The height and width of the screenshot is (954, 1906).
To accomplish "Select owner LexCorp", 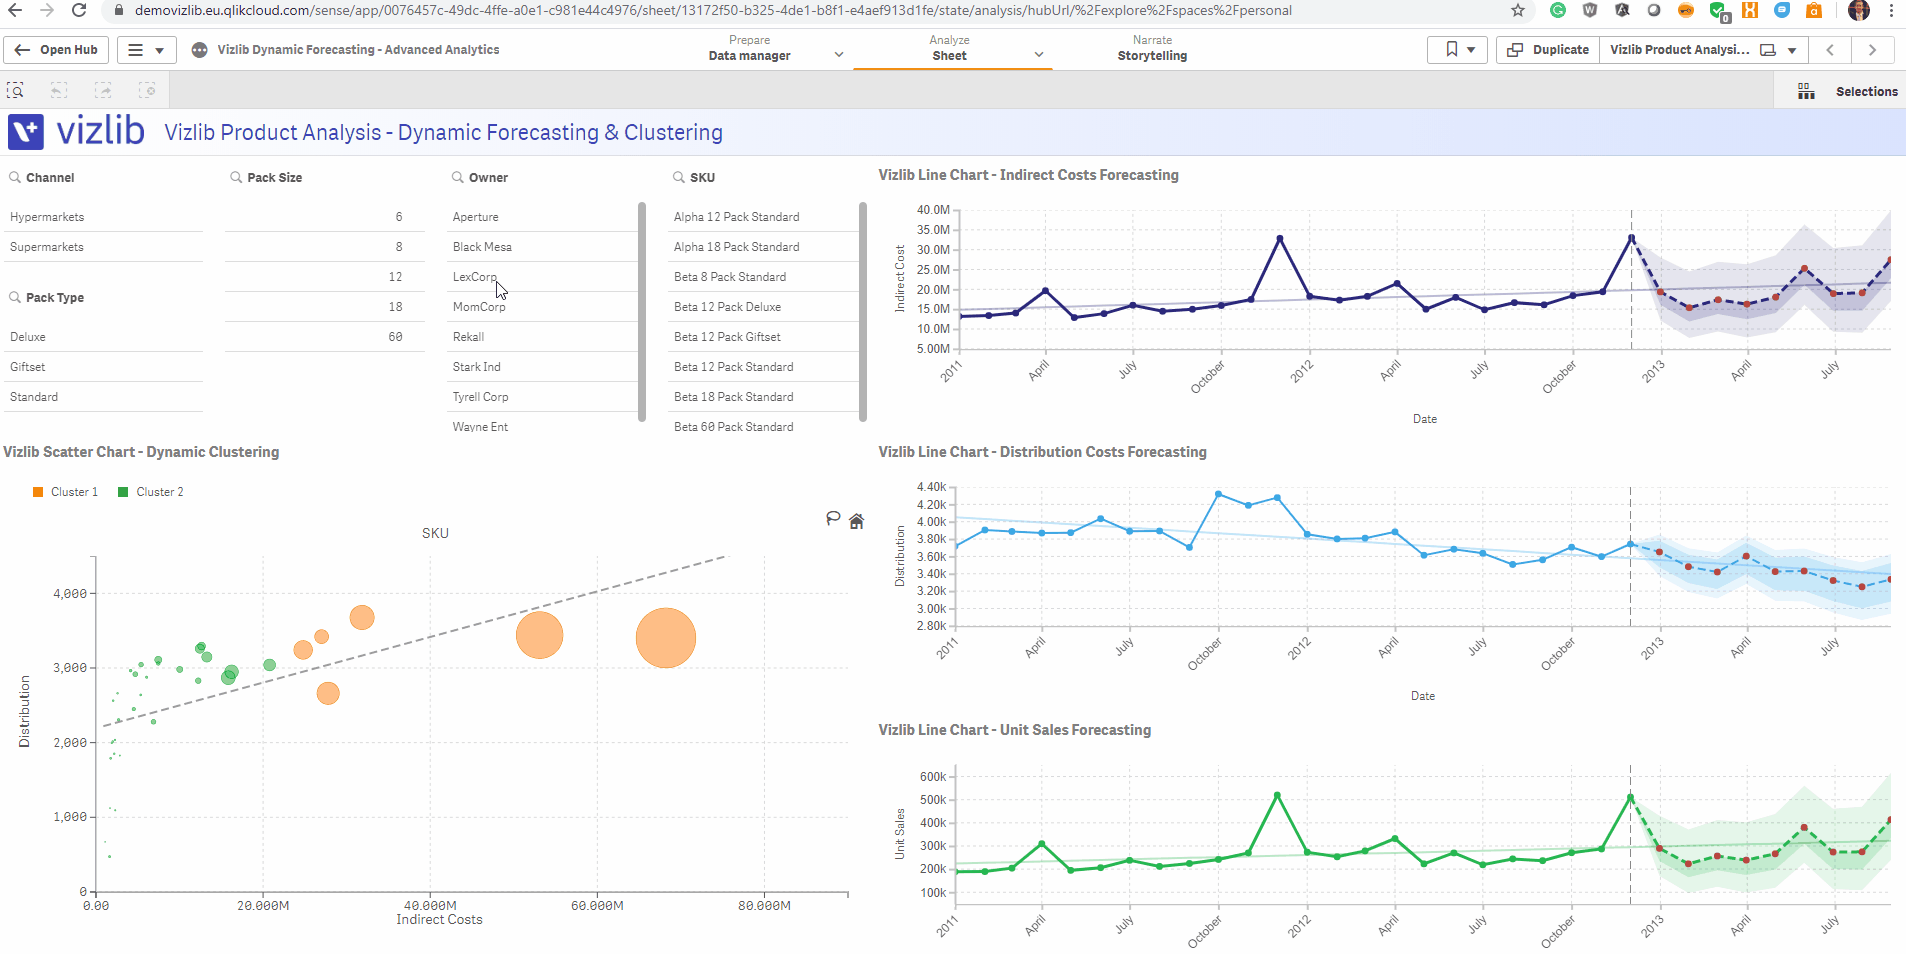I will click(x=542, y=277).
